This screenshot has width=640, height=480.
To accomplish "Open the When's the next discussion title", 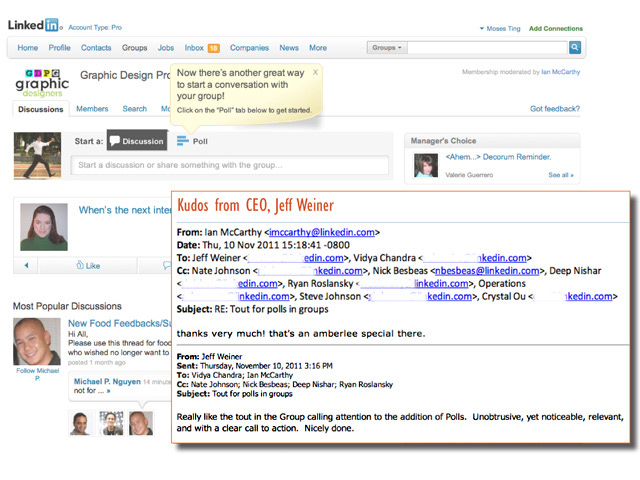I will point(125,210).
